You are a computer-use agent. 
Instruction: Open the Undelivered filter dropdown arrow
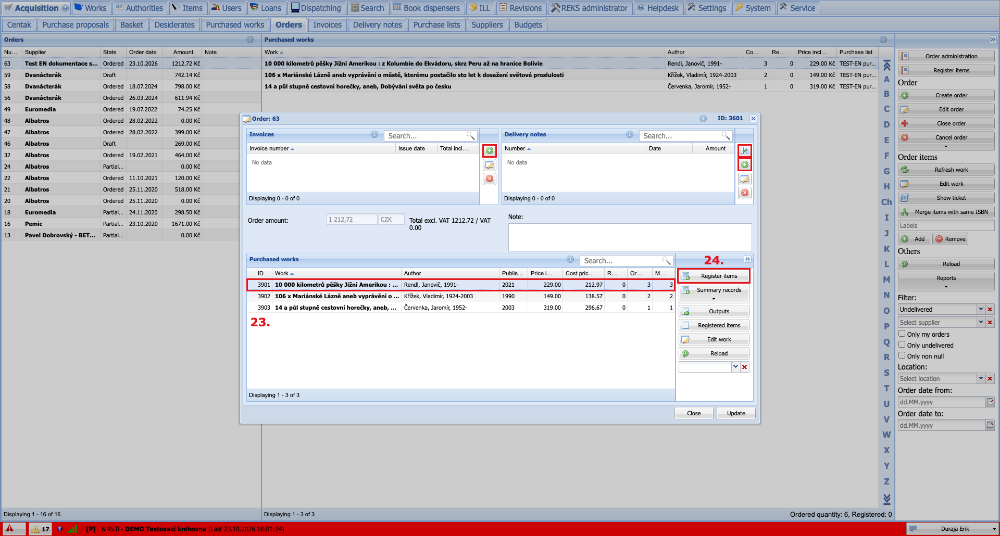tap(980, 309)
